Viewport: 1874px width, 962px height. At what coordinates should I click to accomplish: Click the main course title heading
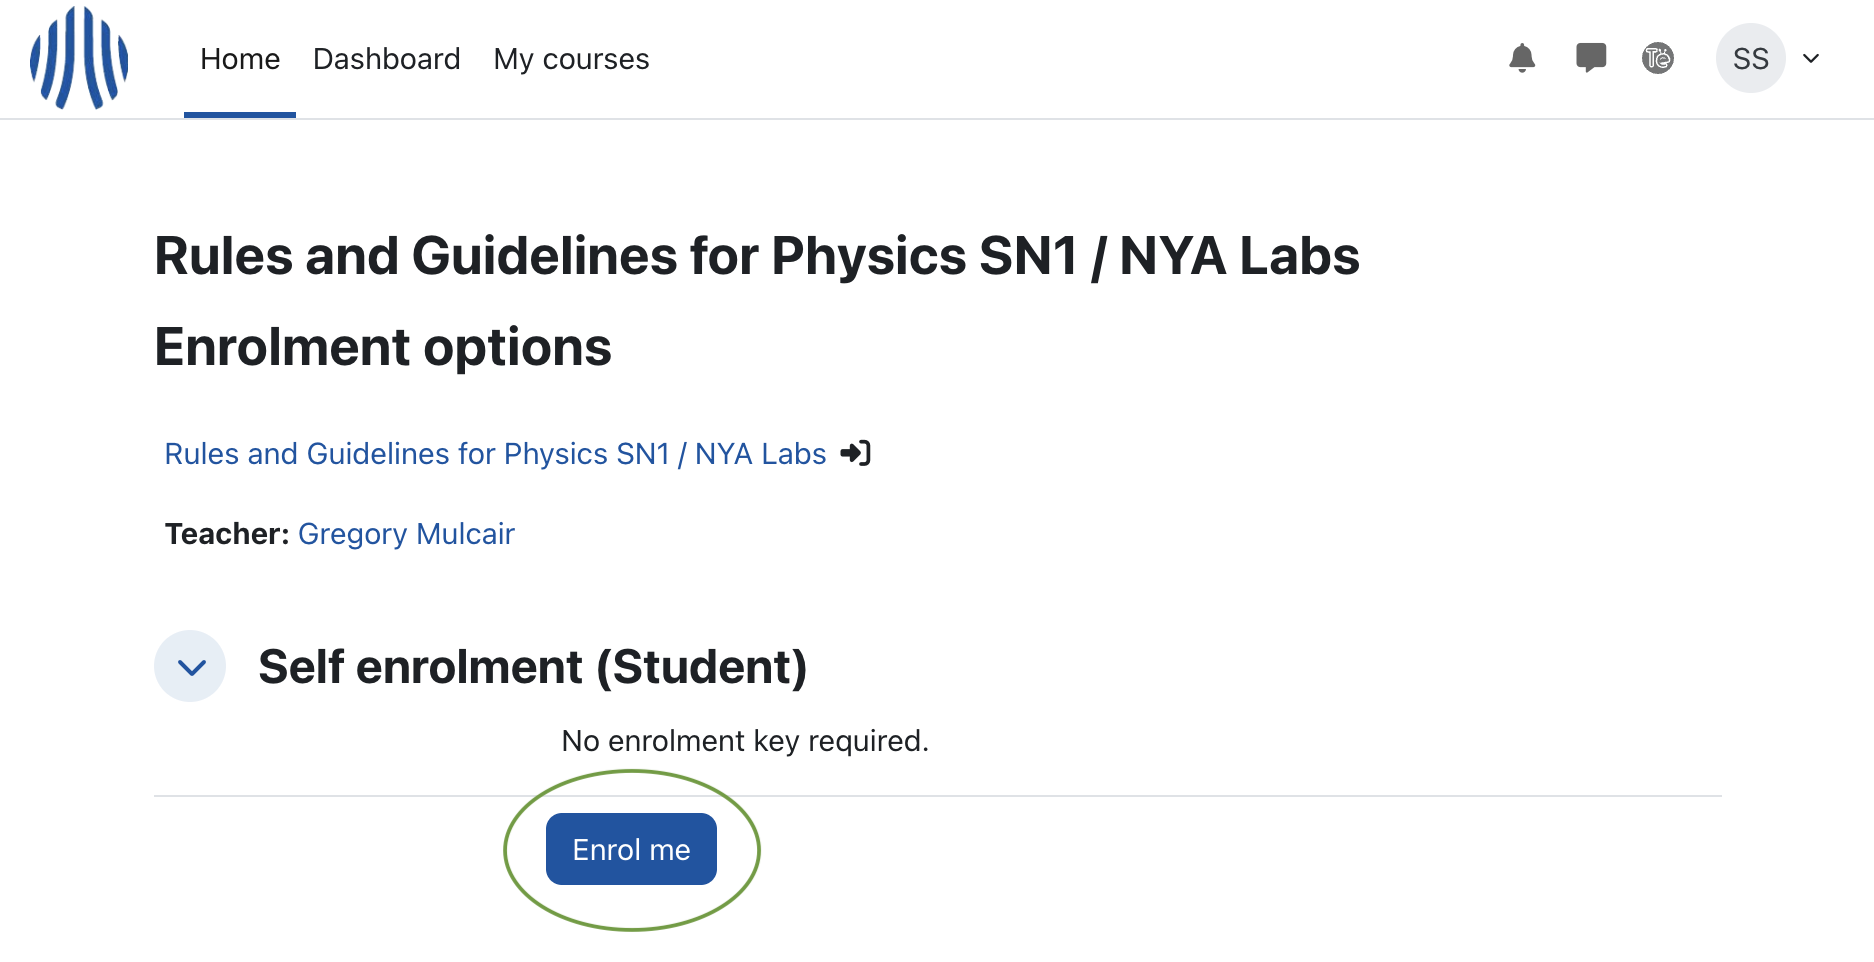pyautogui.click(x=757, y=256)
